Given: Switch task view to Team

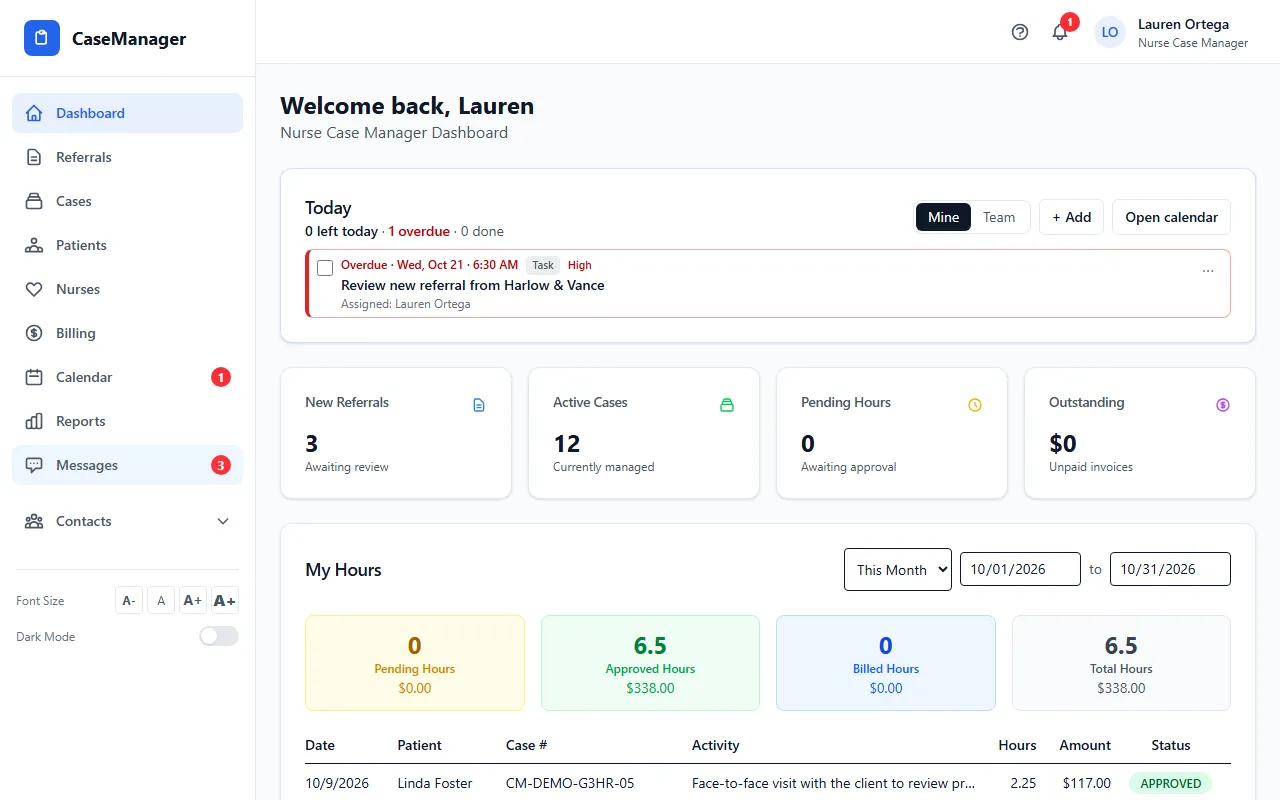Looking at the screenshot, I should click(x=999, y=217).
